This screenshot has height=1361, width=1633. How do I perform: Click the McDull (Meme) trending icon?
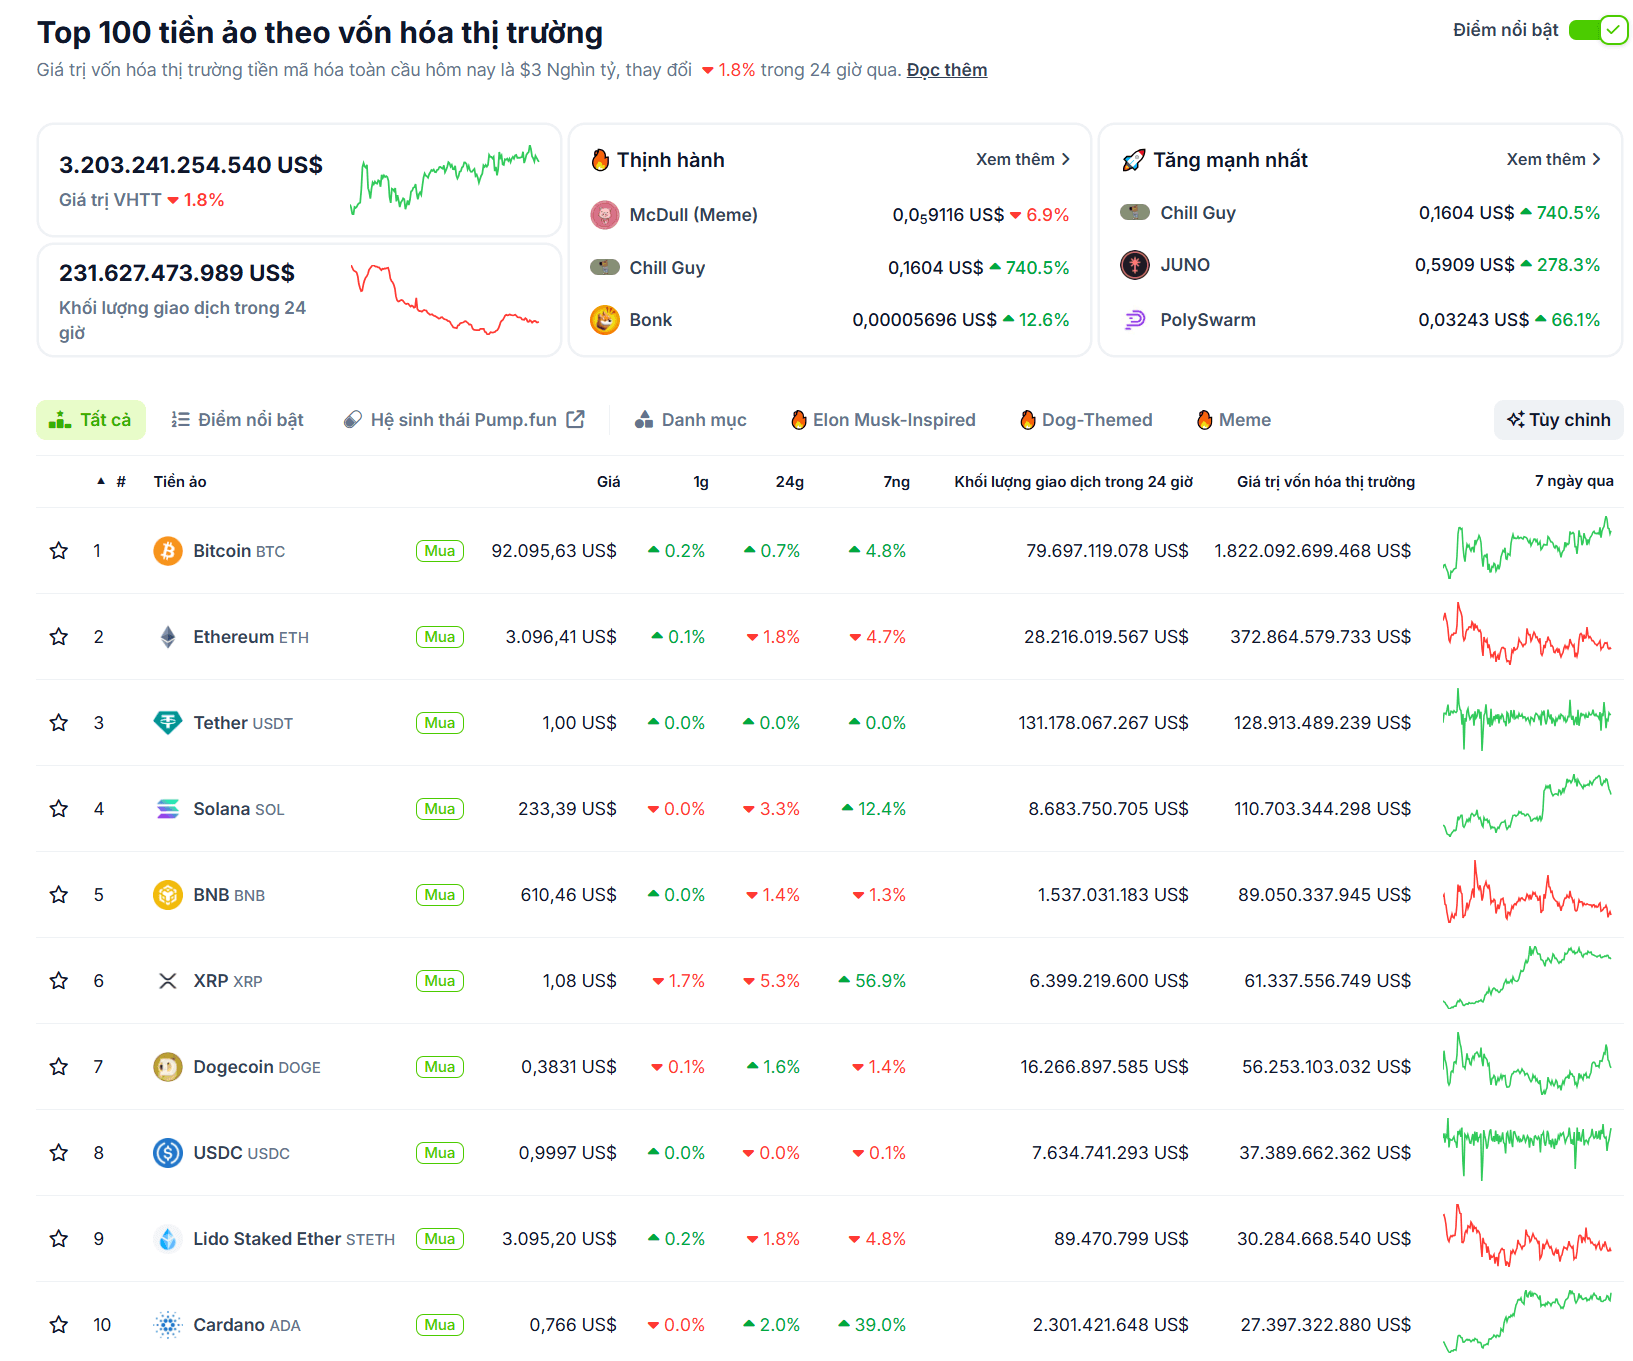pos(605,215)
